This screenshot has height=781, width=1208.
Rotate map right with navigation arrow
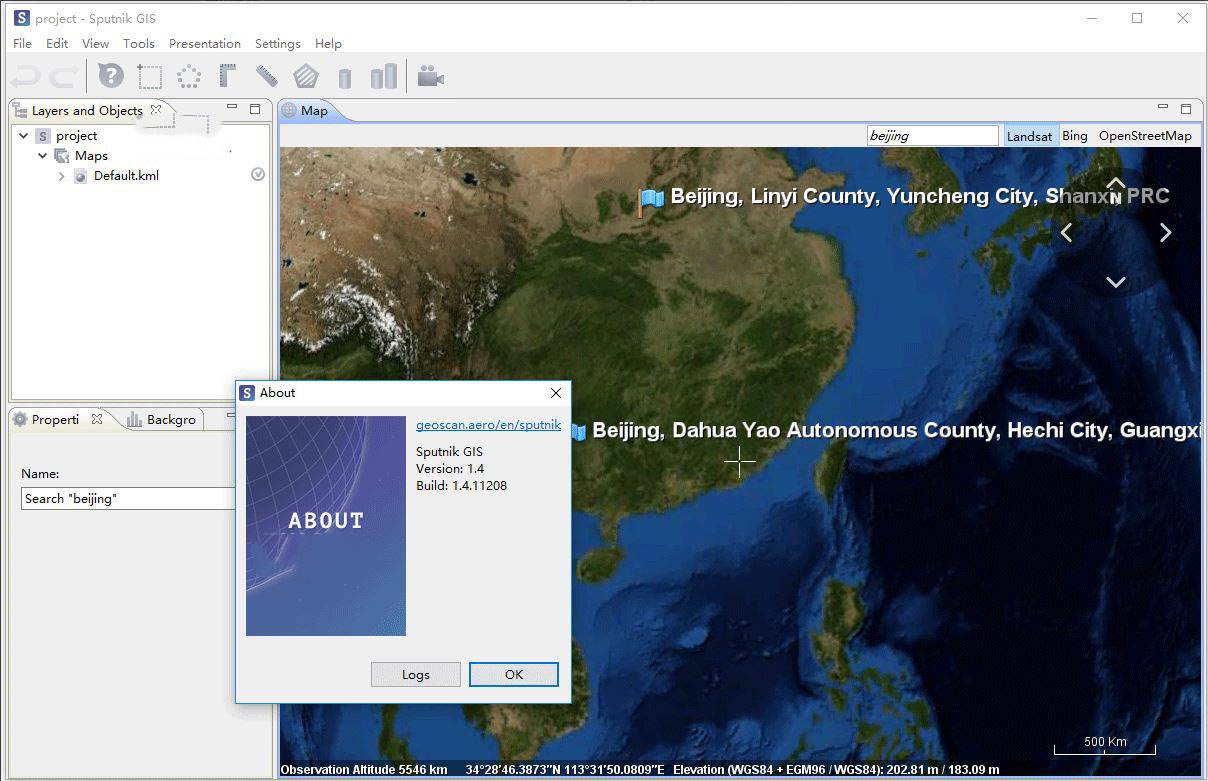(1165, 233)
